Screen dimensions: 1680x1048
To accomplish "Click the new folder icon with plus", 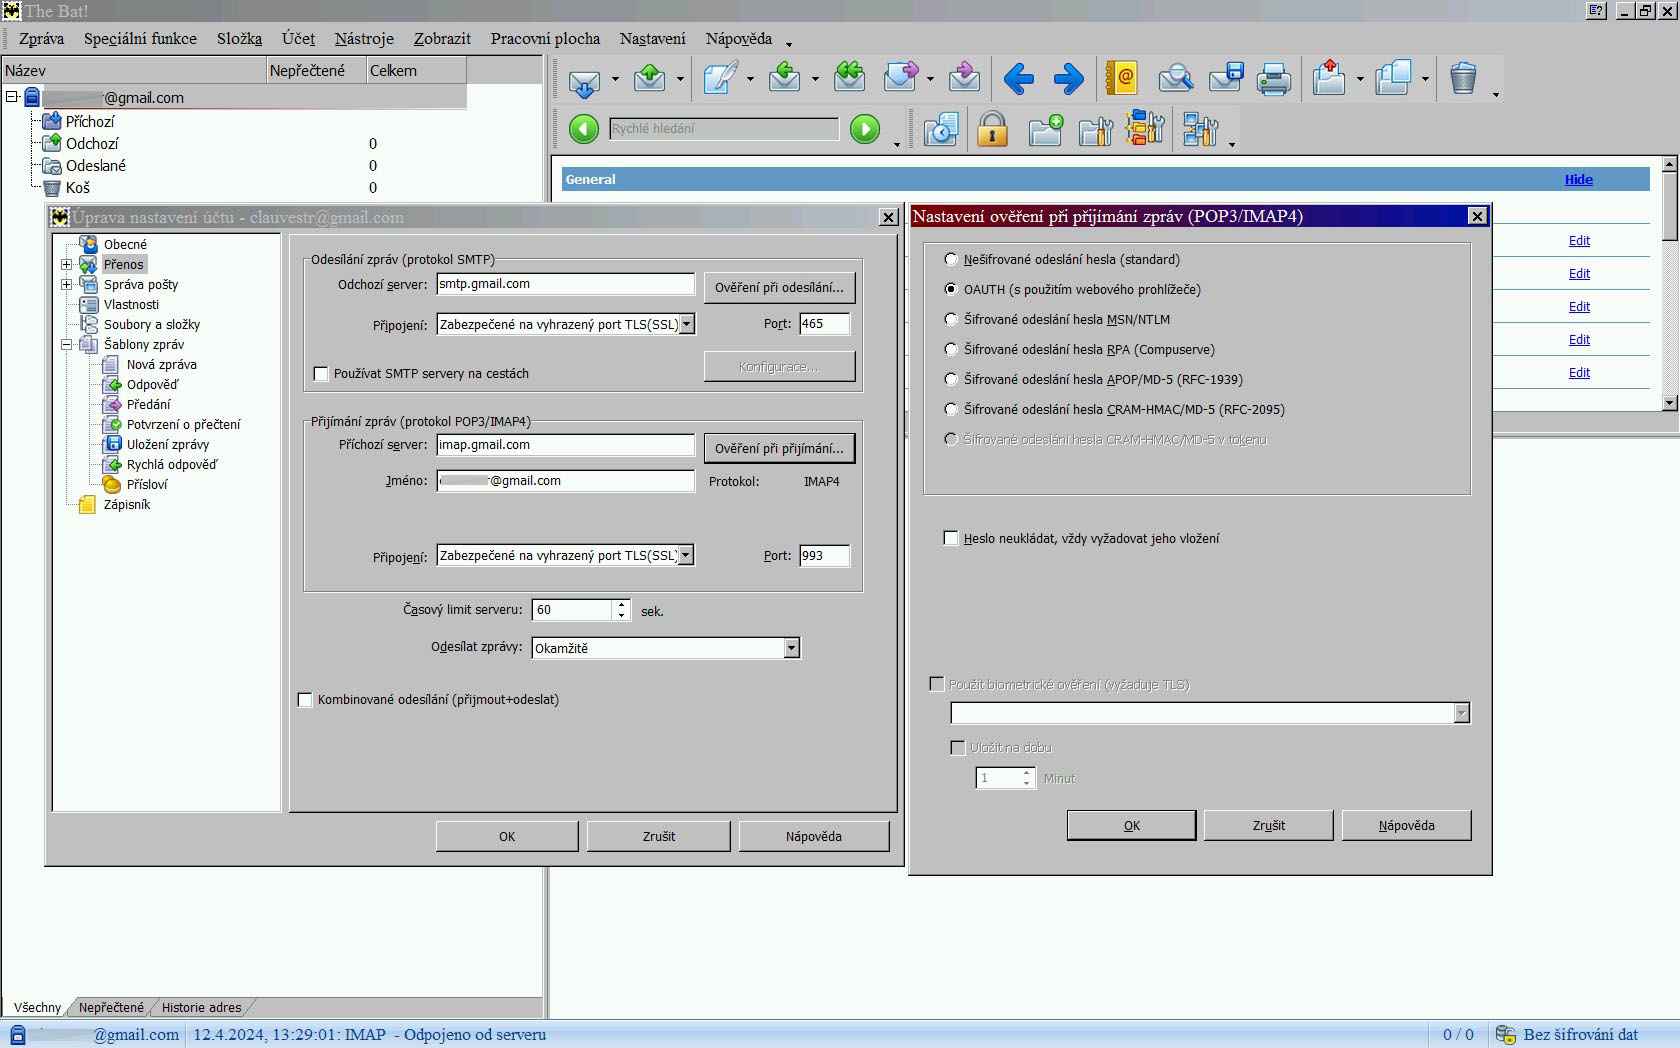I will 1045,130.
